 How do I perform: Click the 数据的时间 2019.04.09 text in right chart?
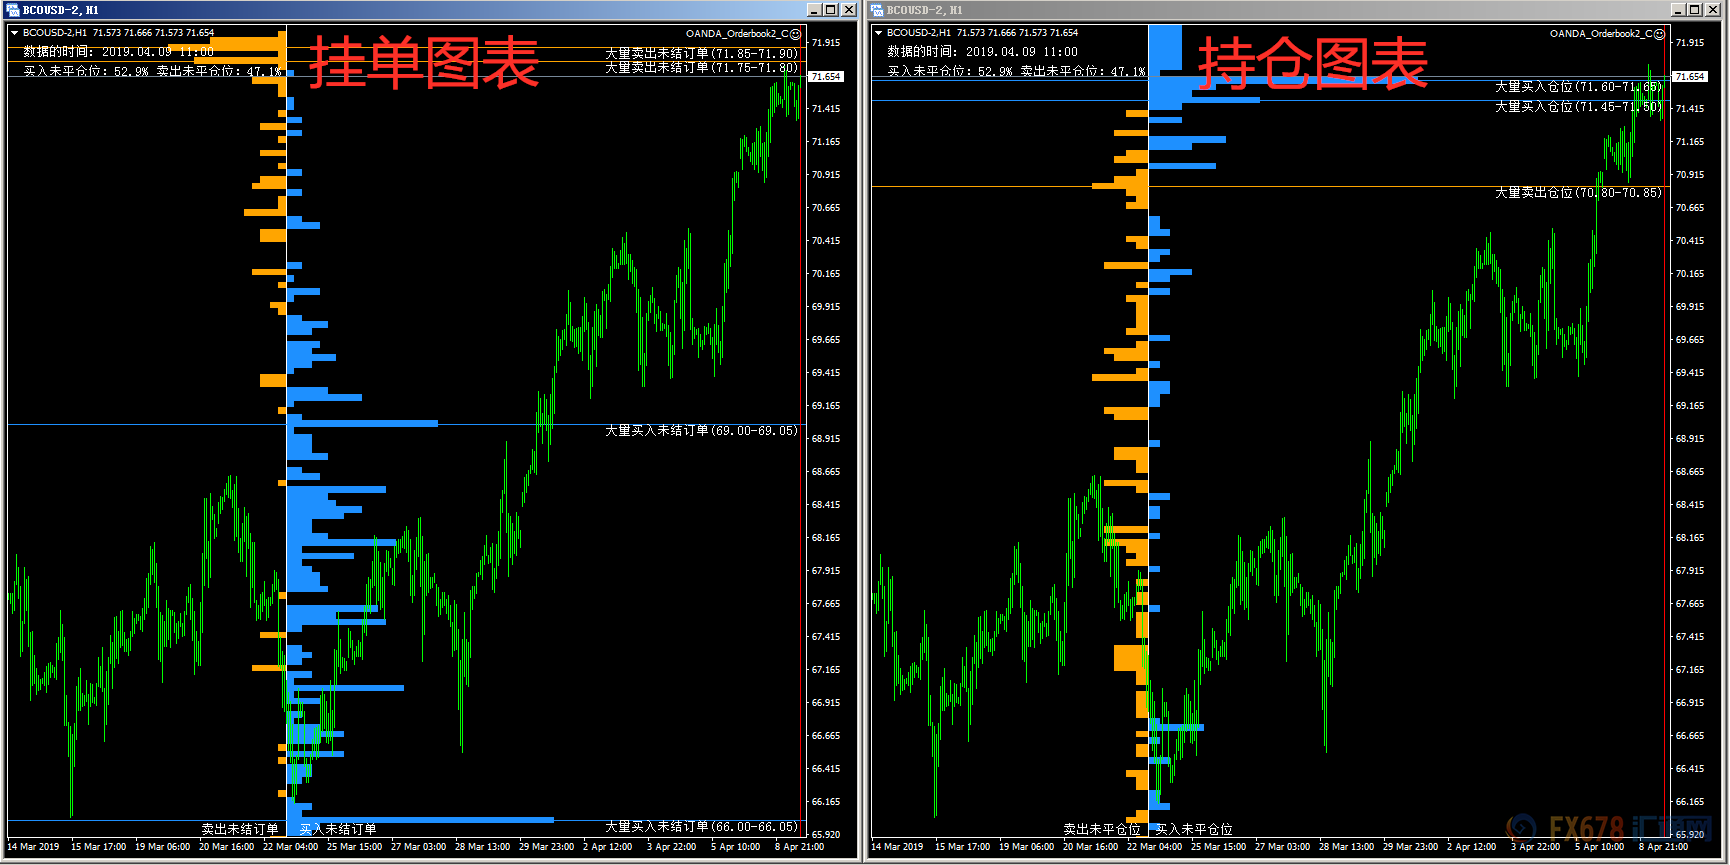982,52
